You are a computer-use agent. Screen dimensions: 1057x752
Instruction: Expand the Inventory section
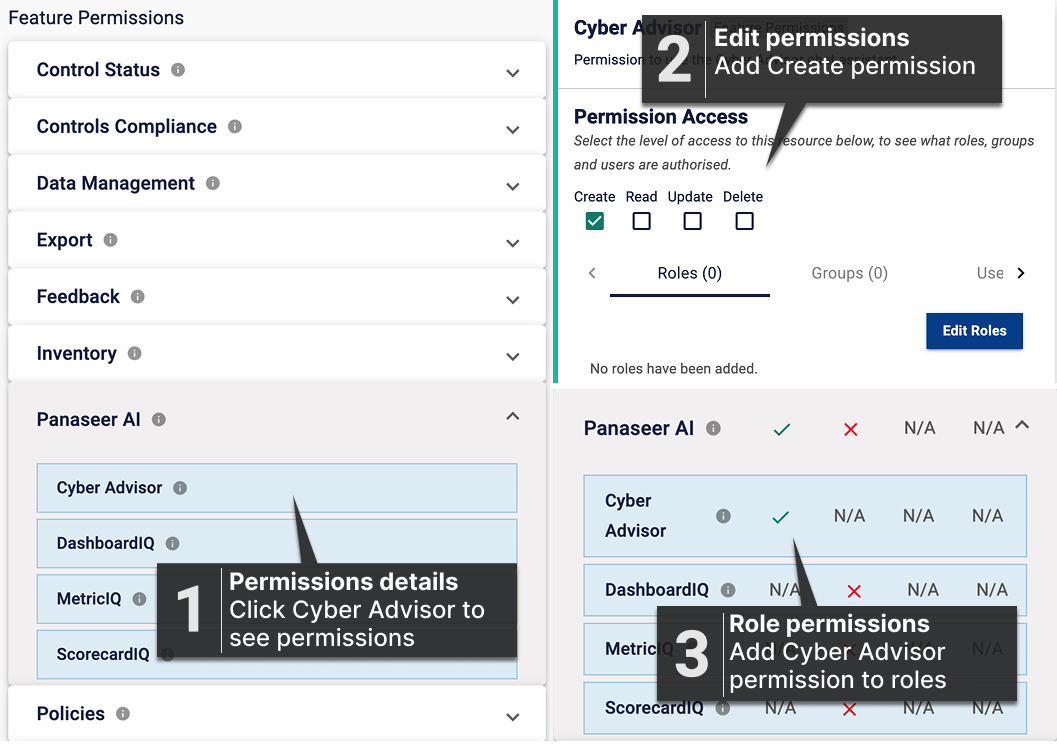(x=513, y=356)
